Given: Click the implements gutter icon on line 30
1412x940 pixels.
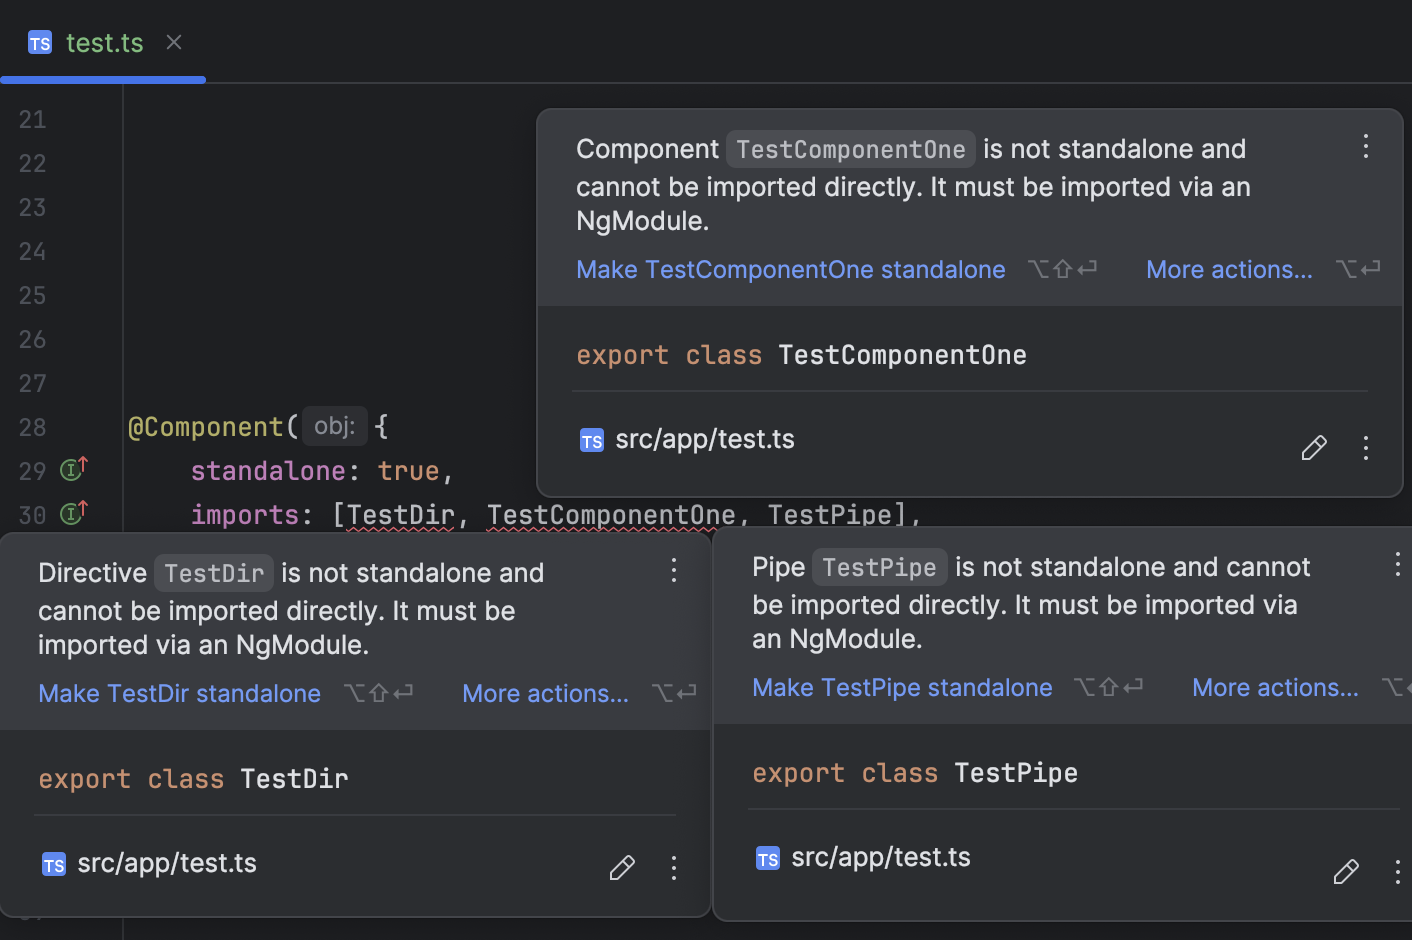Looking at the screenshot, I should (x=72, y=514).
